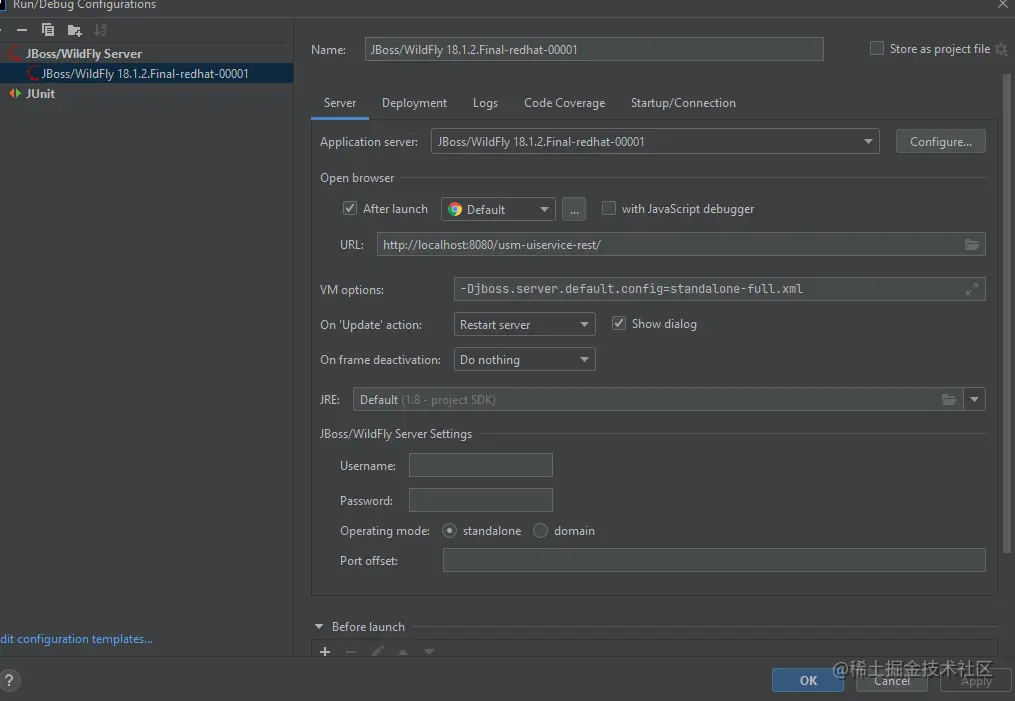Open the JRE dropdown arrow

click(x=974, y=399)
